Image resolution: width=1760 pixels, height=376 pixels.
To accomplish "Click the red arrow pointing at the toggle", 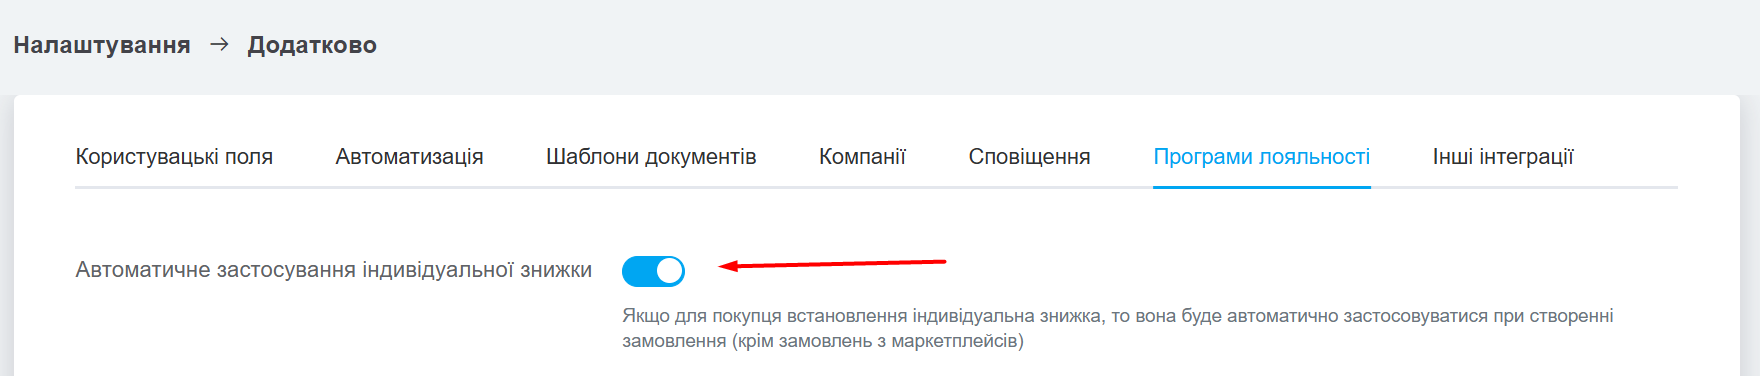I will (832, 264).
